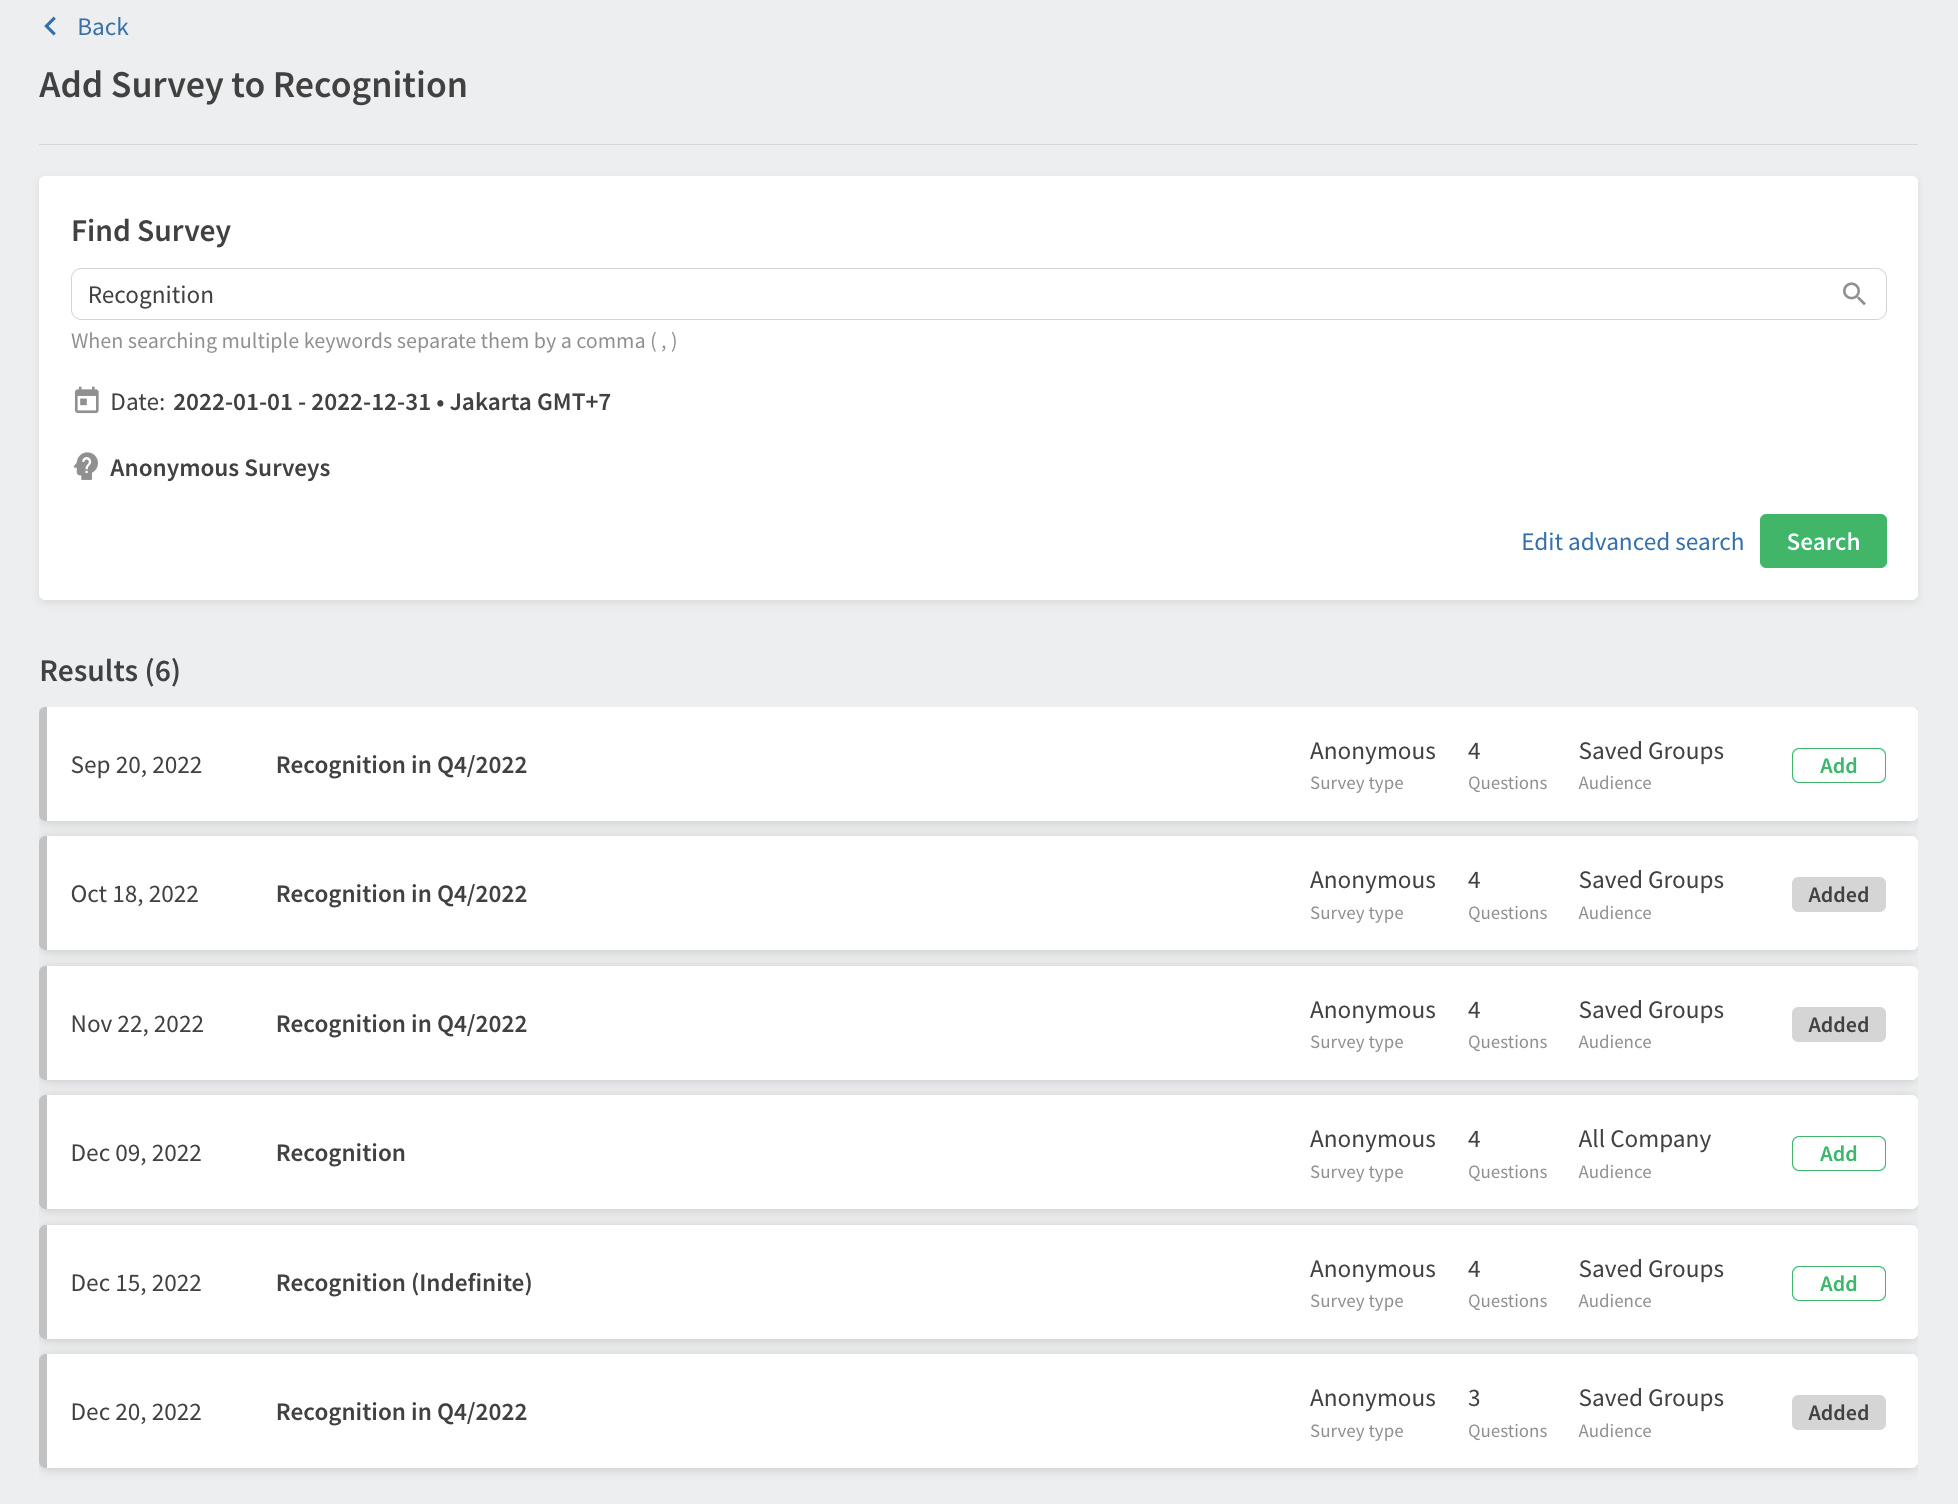
Task: Click the Anonymous Surveys question-mark icon
Action: pyautogui.click(x=86, y=466)
